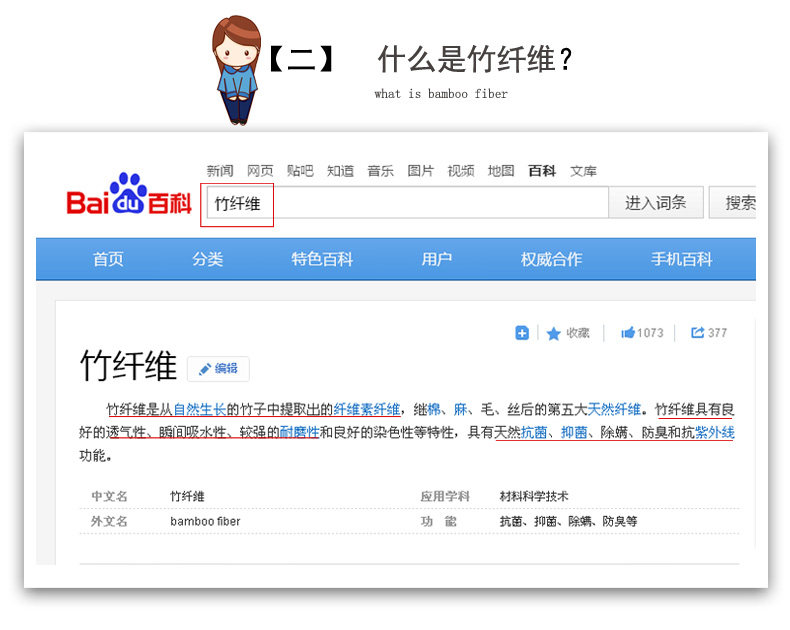790x630 pixels.
Task: Follow the 棉 hyperlink
Action: coord(433,409)
